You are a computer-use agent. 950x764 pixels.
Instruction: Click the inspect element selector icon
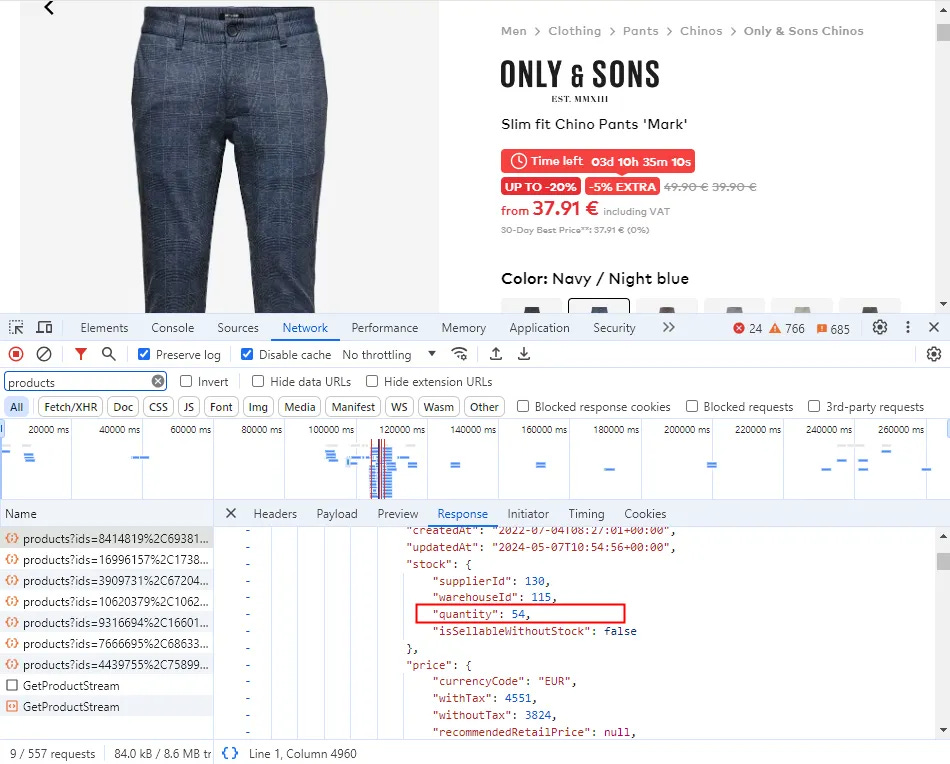coord(16,328)
